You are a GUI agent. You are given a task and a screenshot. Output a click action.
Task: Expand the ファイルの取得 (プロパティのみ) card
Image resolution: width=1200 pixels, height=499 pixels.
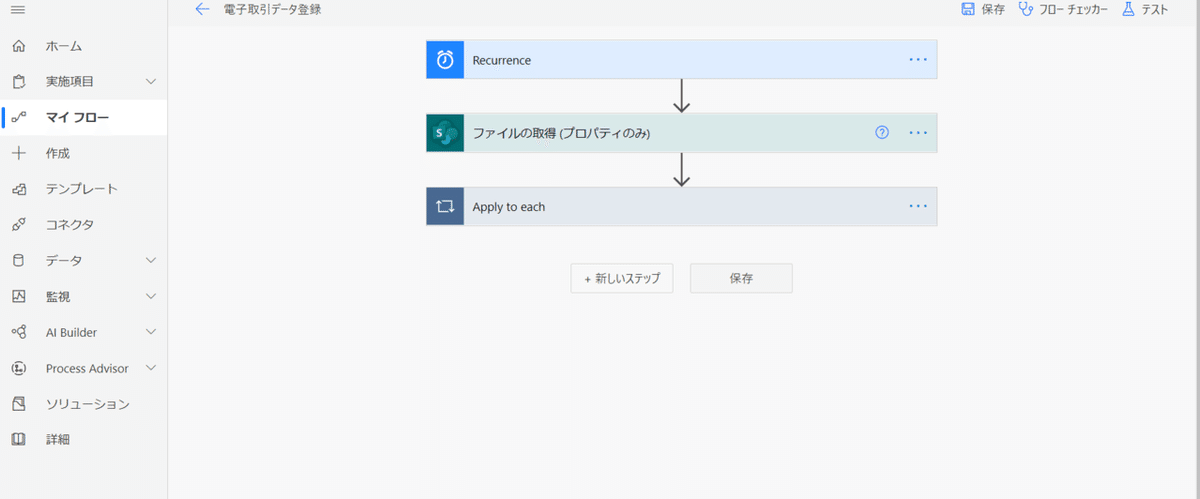[x=681, y=133]
